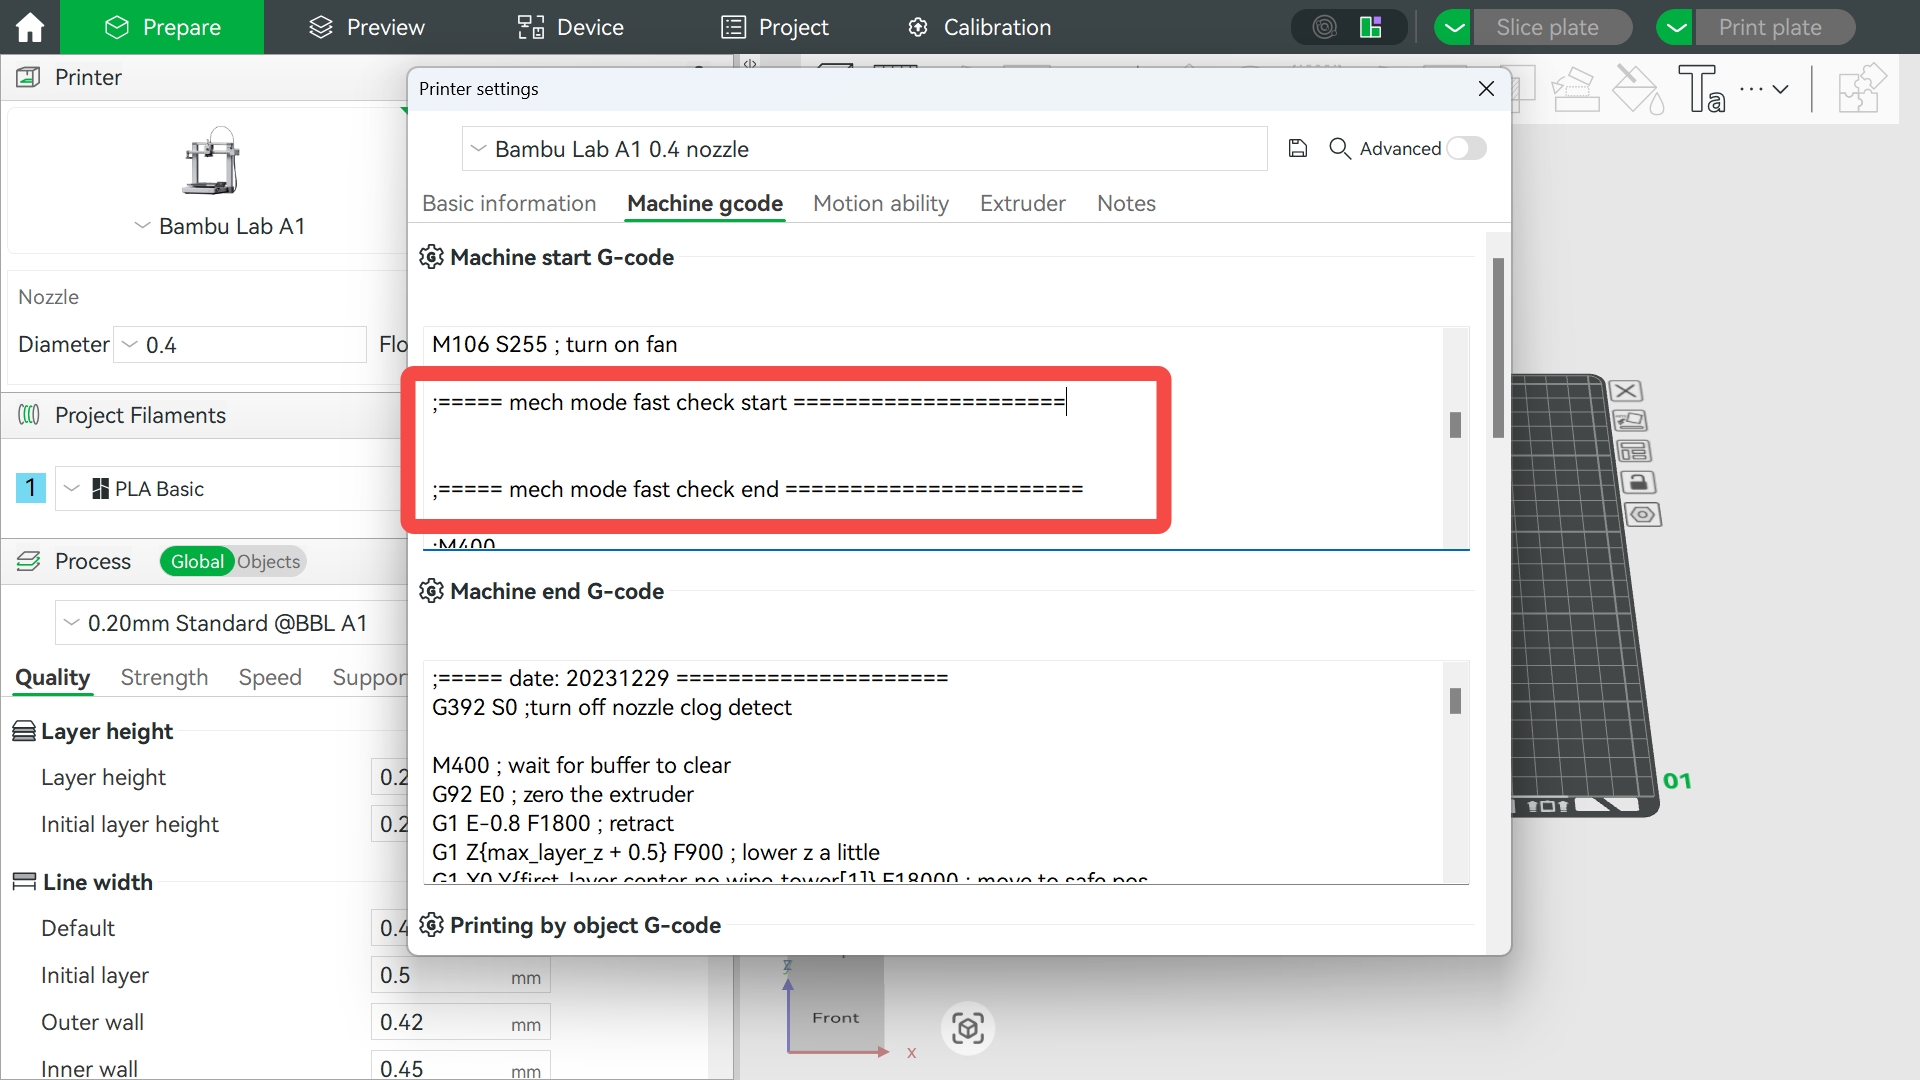Click the Machine end G-code scrollbar thumb
The height and width of the screenshot is (1080, 1920).
pyautogui.click(x=1455, y=701)
